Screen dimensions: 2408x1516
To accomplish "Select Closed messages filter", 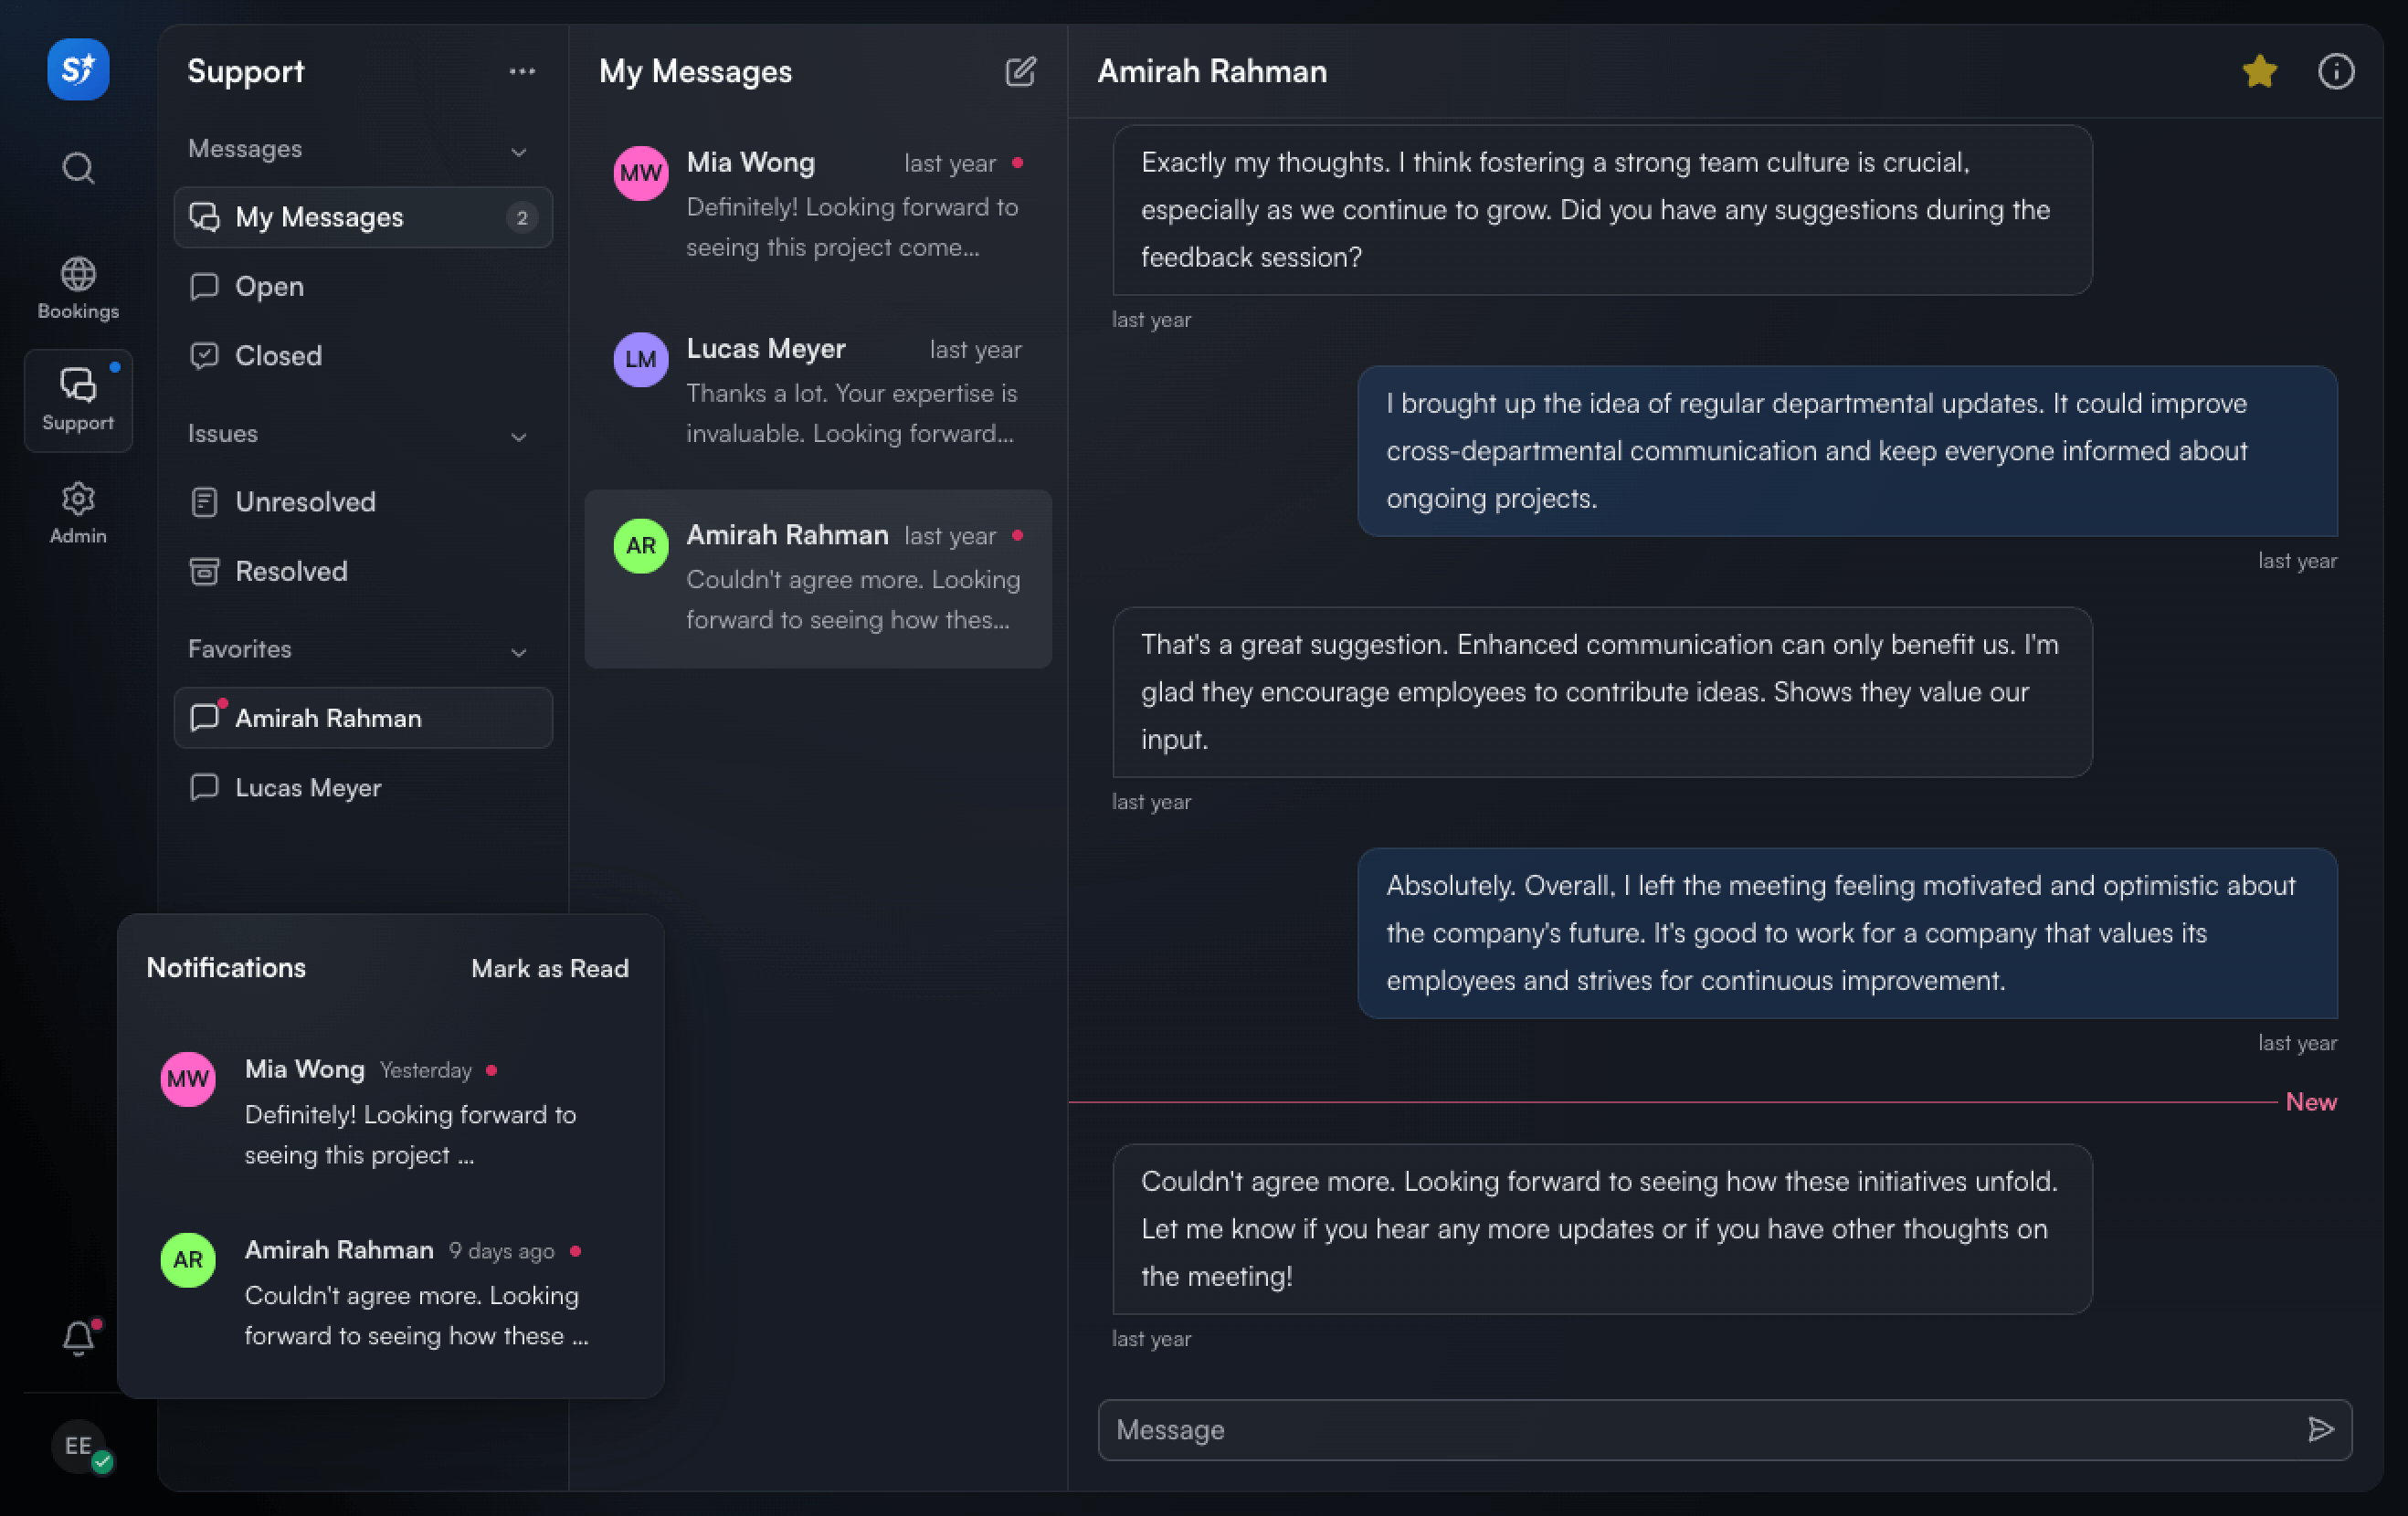I will click(x=278, y=353).
